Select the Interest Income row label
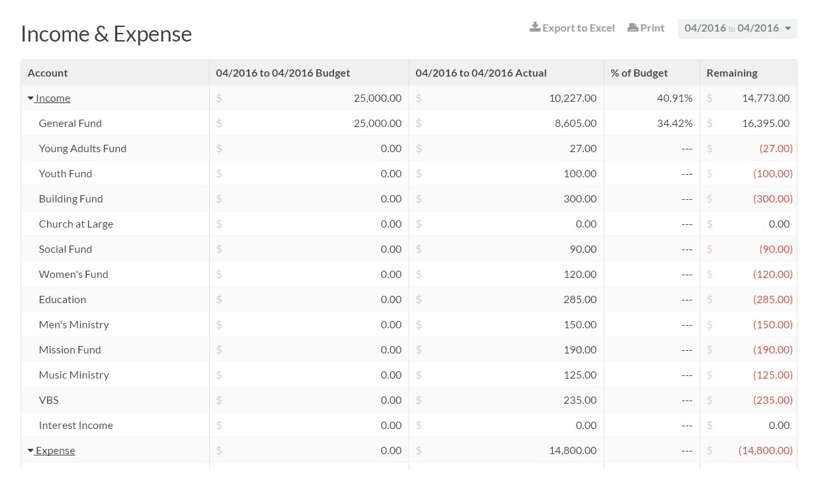The image size is (831, 484). (76, 426)
